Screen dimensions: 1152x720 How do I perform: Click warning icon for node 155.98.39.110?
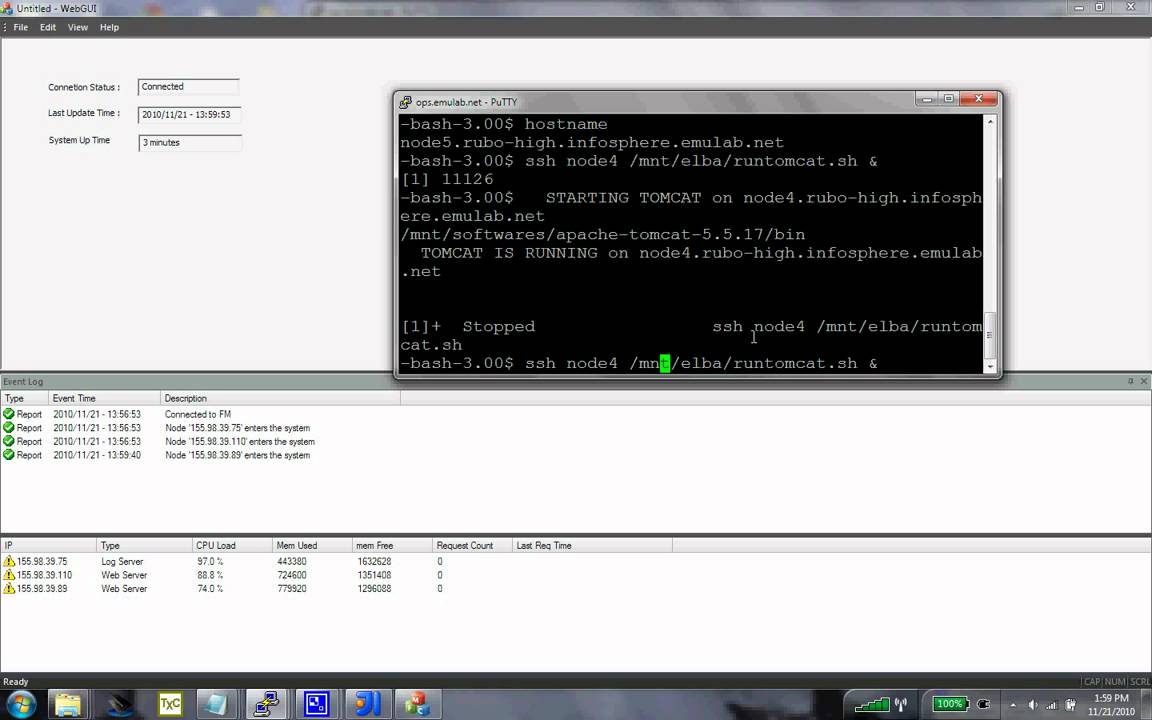point(9,575)
